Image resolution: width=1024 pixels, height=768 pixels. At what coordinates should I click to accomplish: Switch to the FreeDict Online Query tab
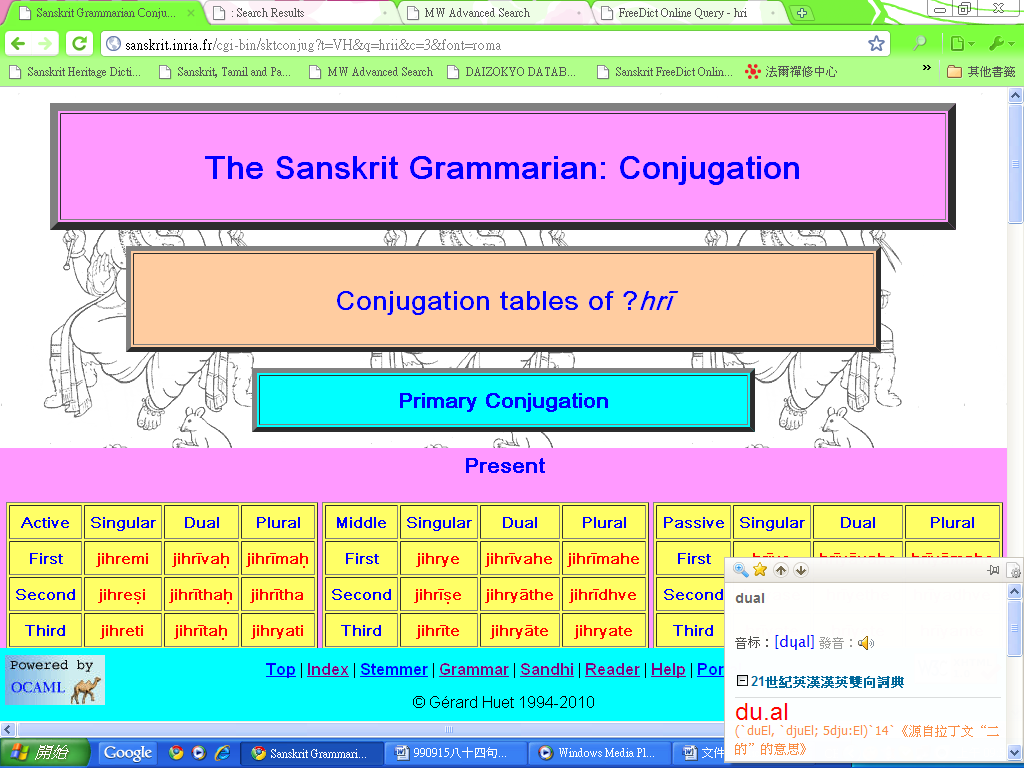coord(682,13)
